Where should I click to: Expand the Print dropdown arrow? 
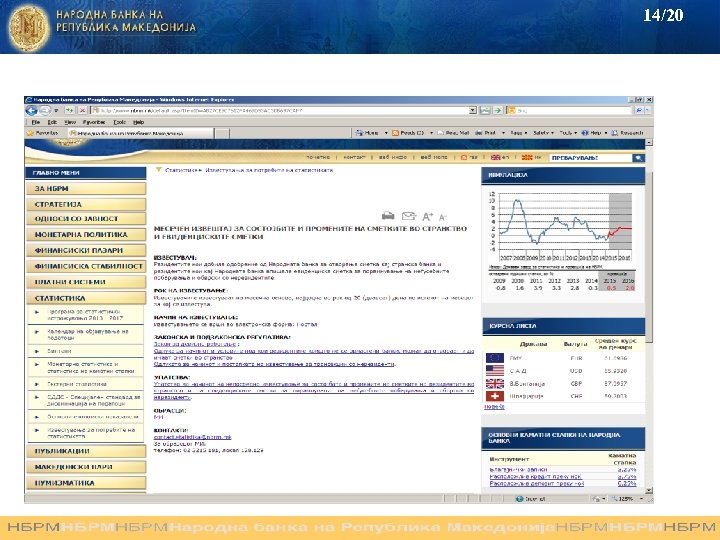click(x=503, y=133)
